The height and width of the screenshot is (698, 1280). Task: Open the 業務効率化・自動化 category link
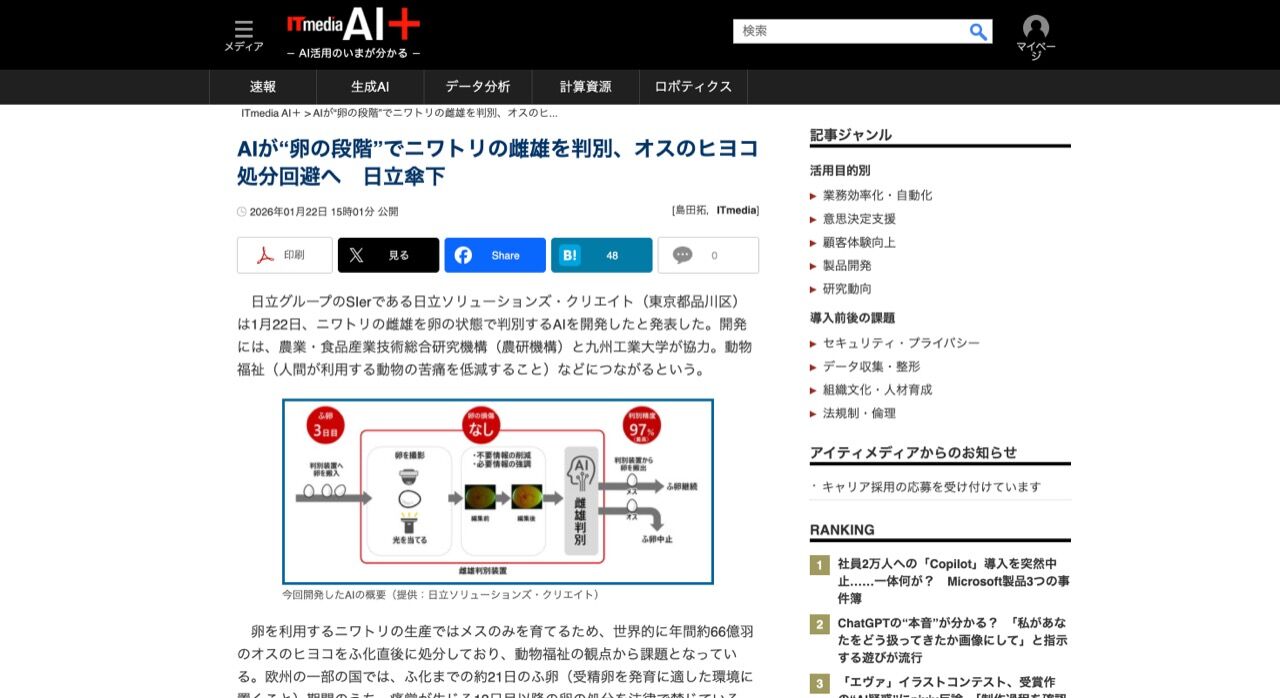(877, 195)
